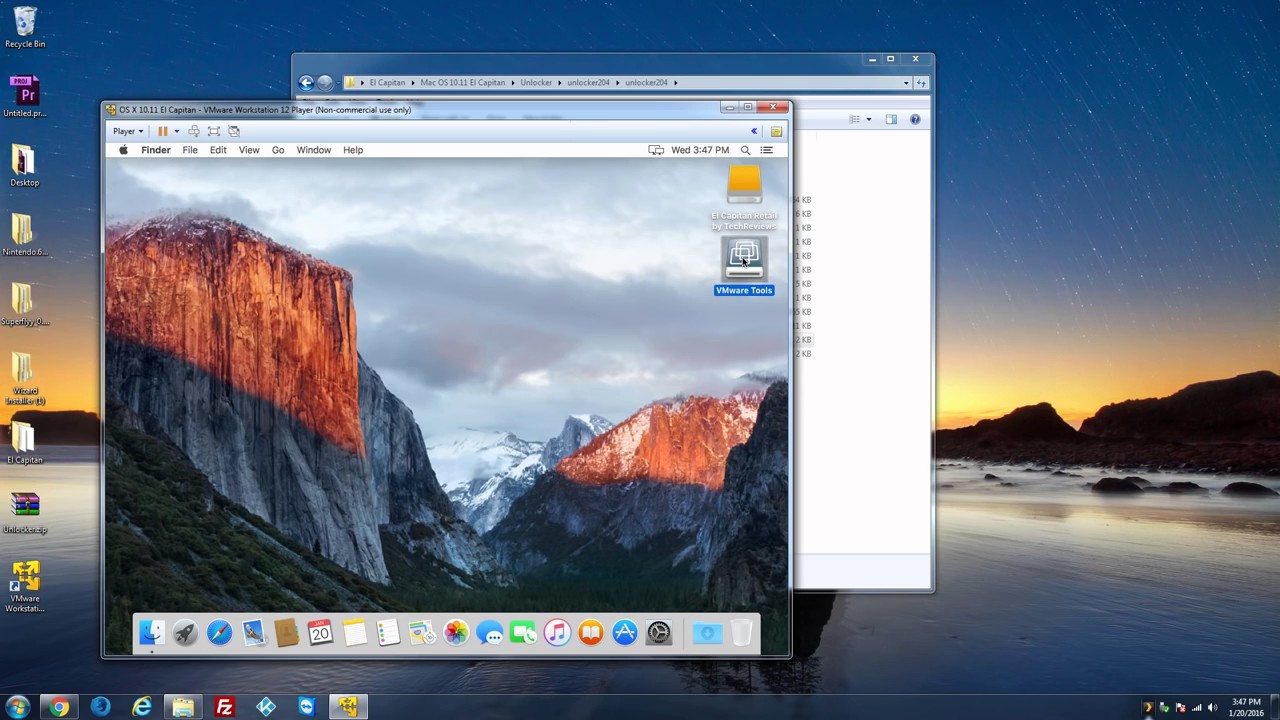Expand the power options arrow beside pause

176,131
